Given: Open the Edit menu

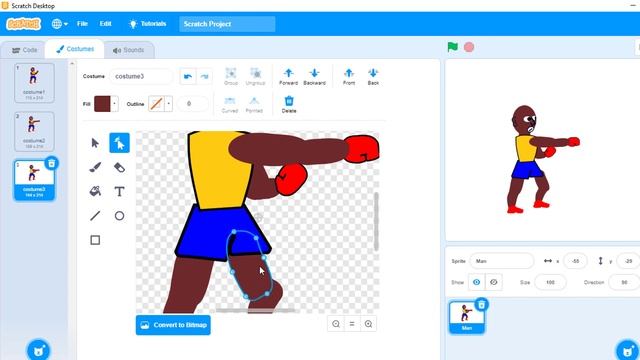Looking at the screenshot, I should coord(105,24).
